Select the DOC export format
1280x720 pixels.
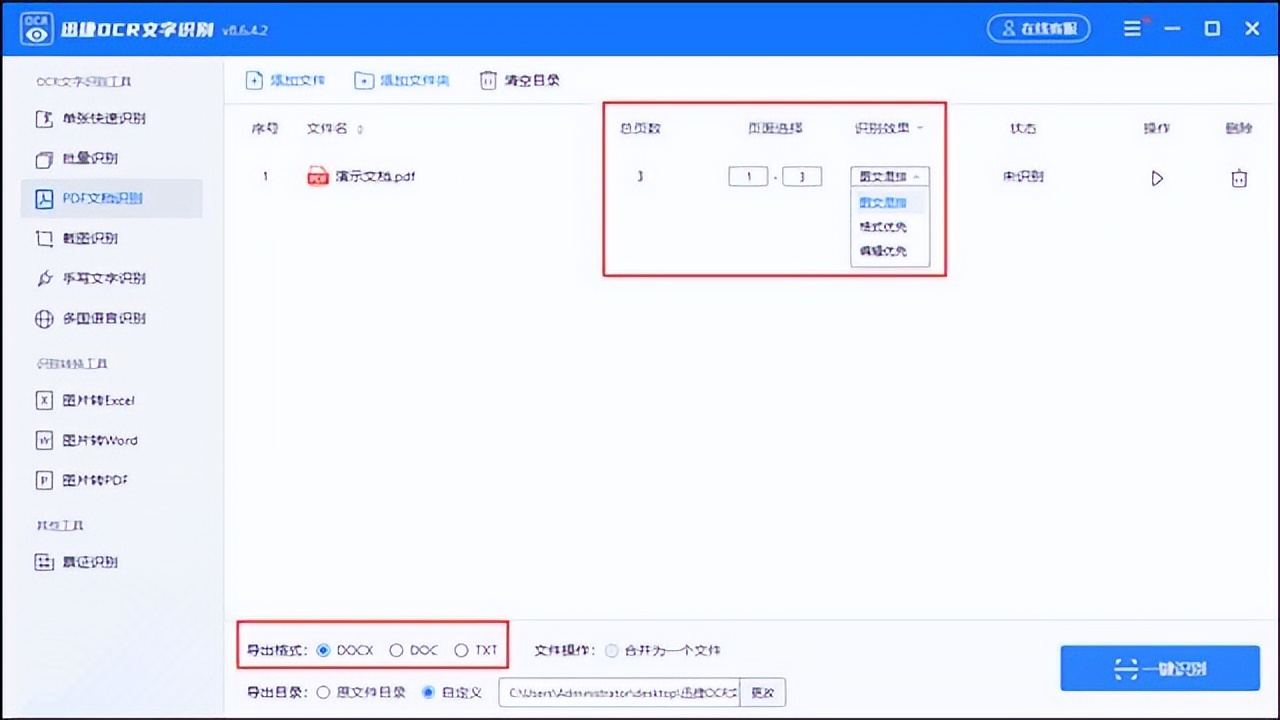[x=396, y=649]
